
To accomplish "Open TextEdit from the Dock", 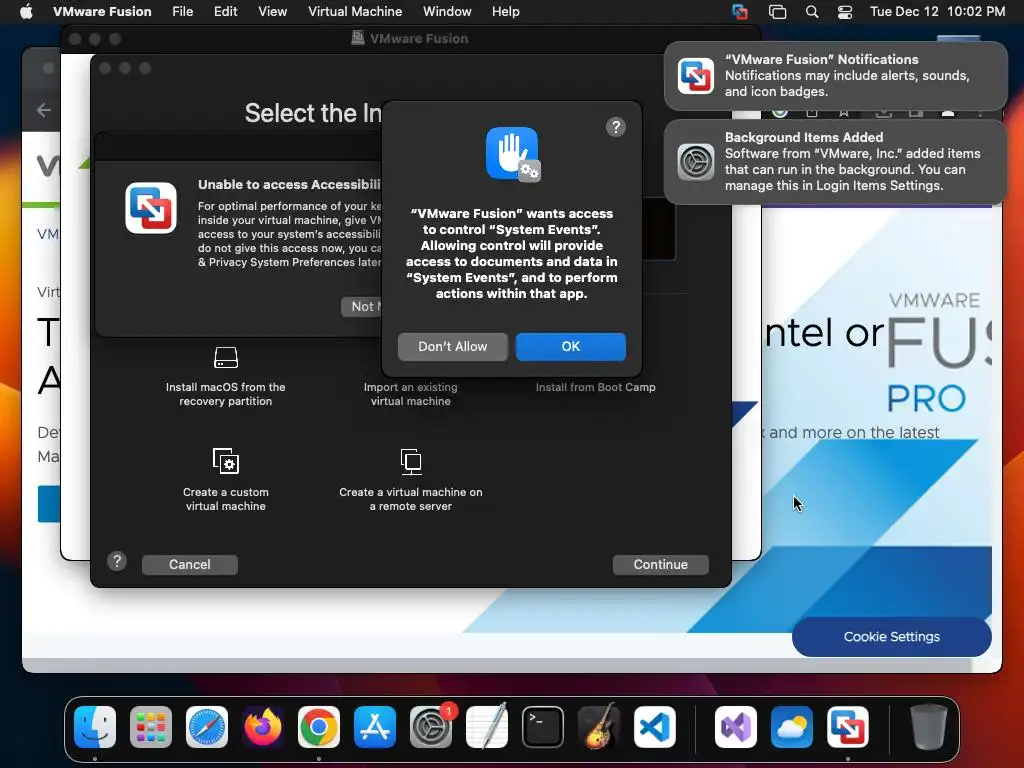I will (487, 727).
